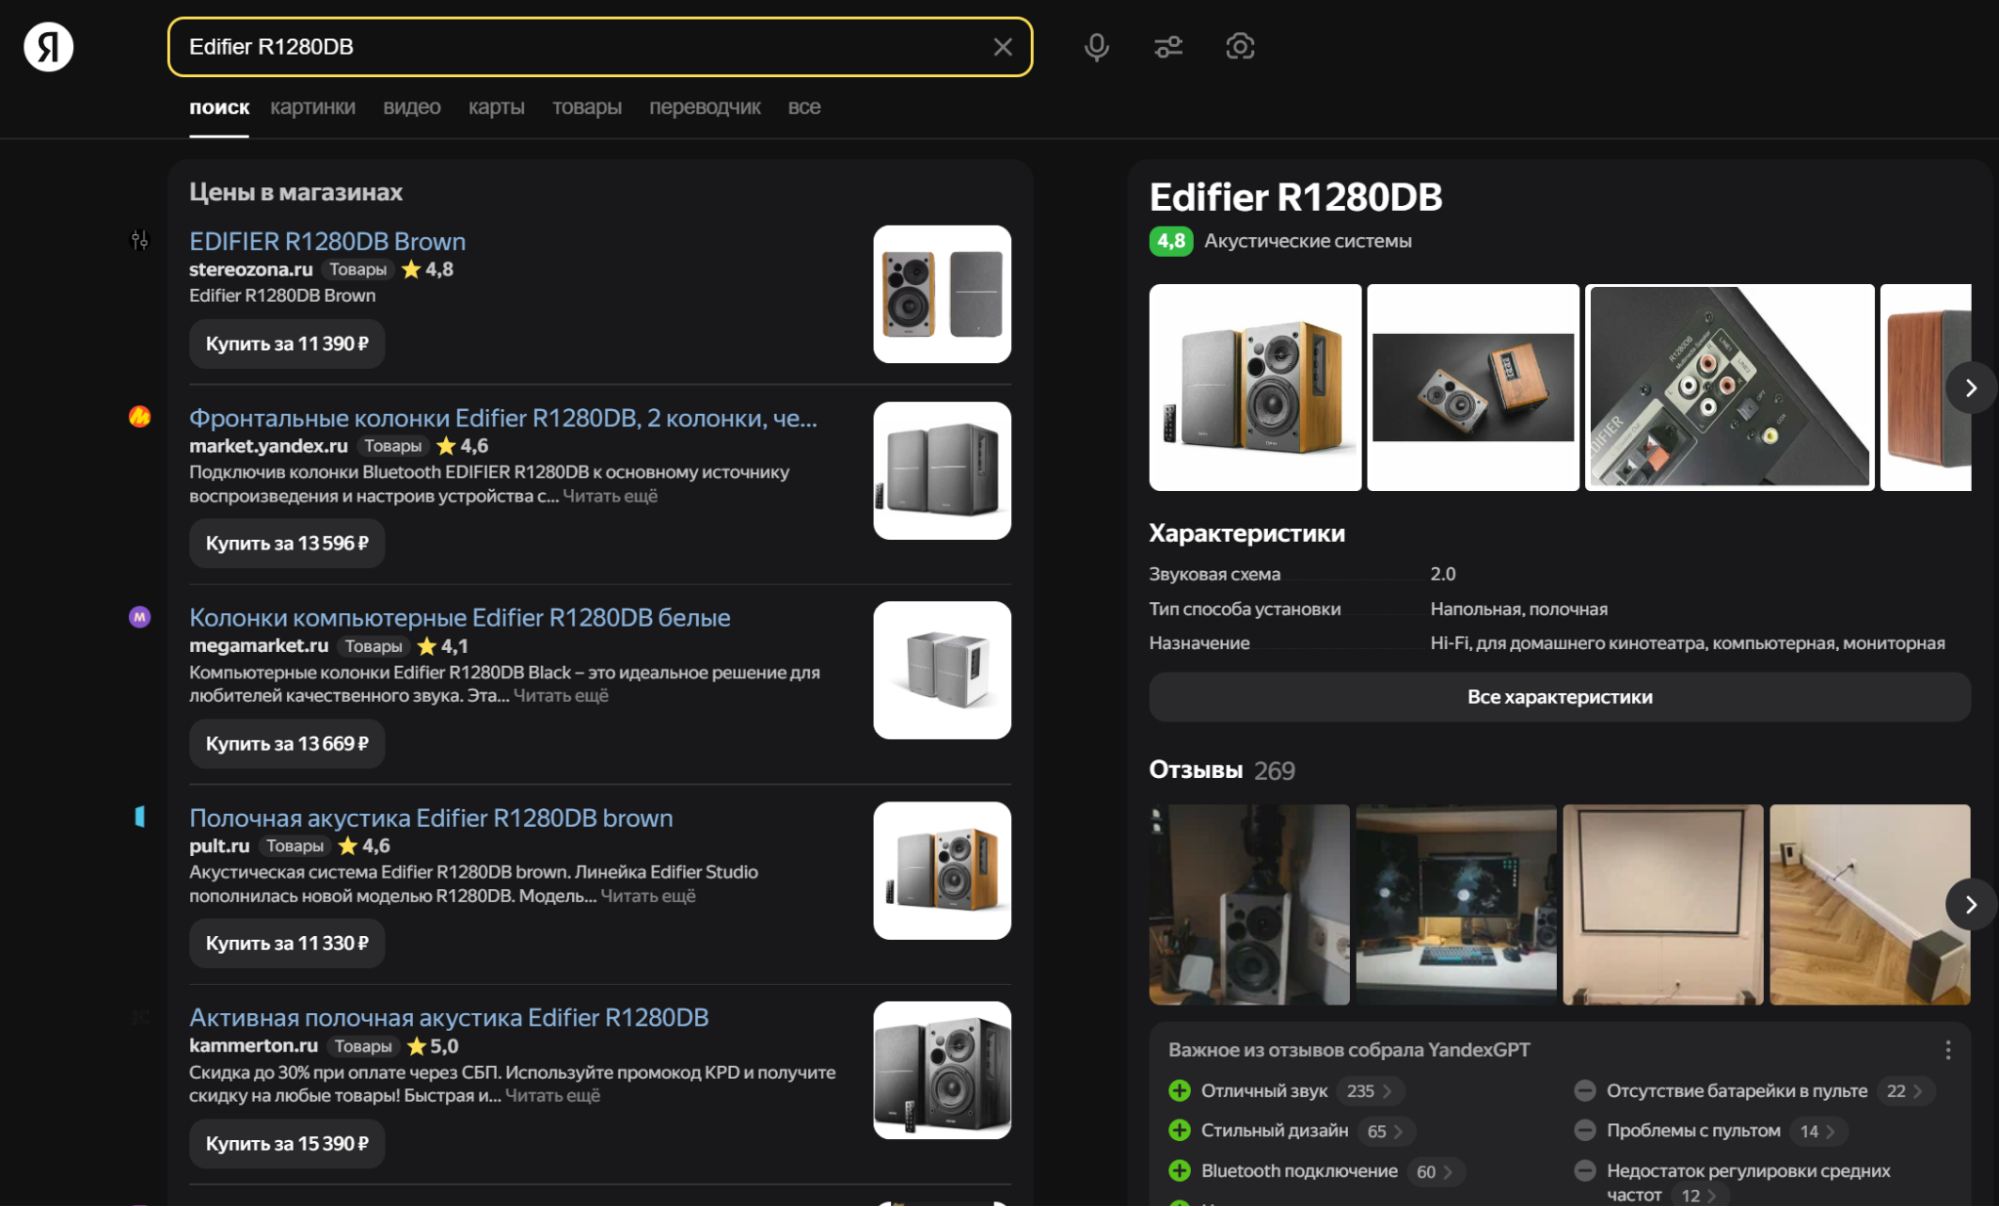Click the Товары label next to pult.ru
The height and width of the screenshot is (1207, 1999).
click(295, 846)
